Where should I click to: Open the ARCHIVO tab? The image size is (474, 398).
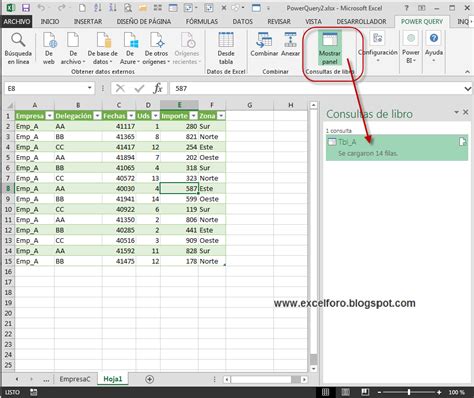17,22
